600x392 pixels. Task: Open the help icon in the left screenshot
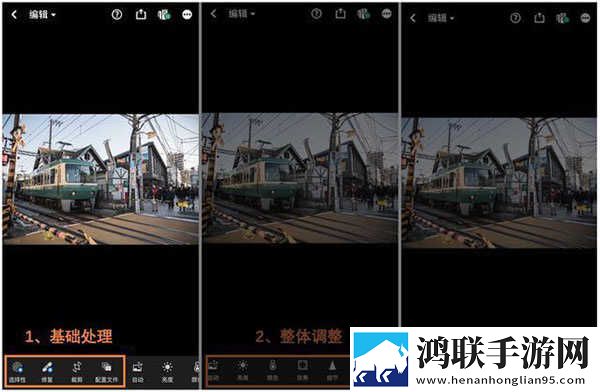point(117,15)
